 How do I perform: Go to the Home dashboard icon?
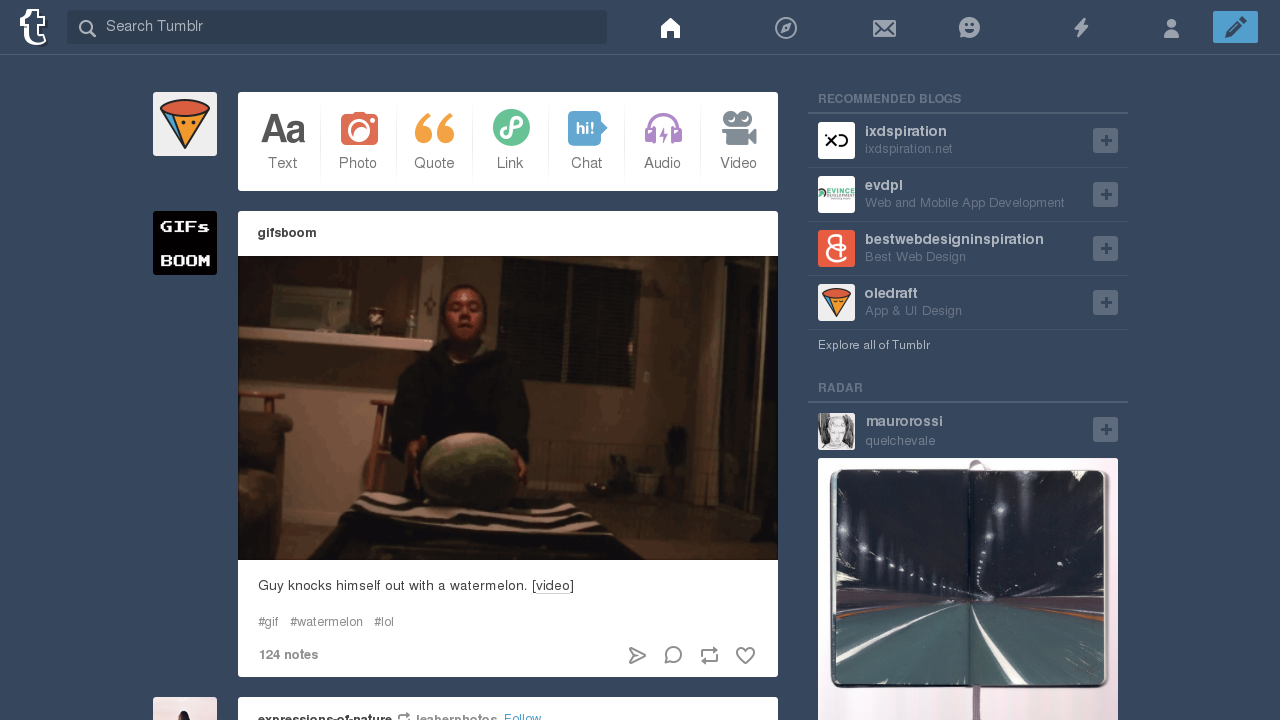(670, 28)
